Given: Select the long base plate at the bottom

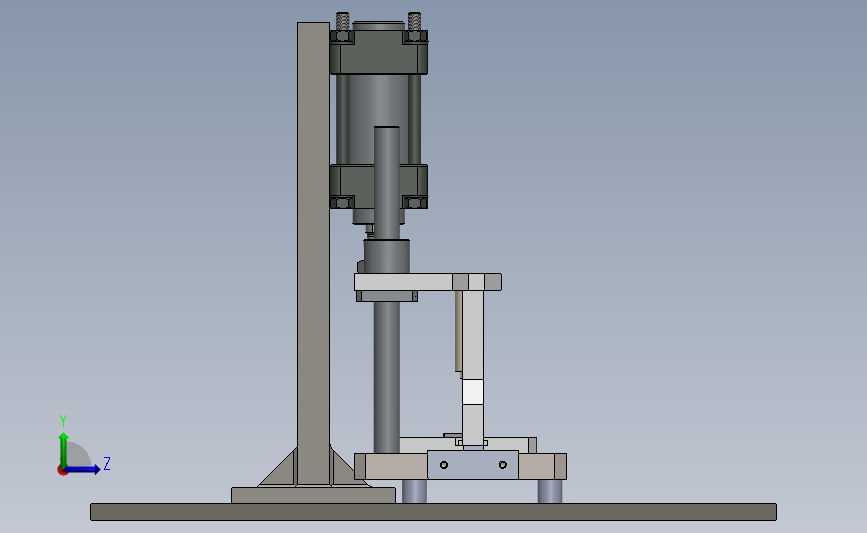Looking at the screenshot, I should click(434, 512).
